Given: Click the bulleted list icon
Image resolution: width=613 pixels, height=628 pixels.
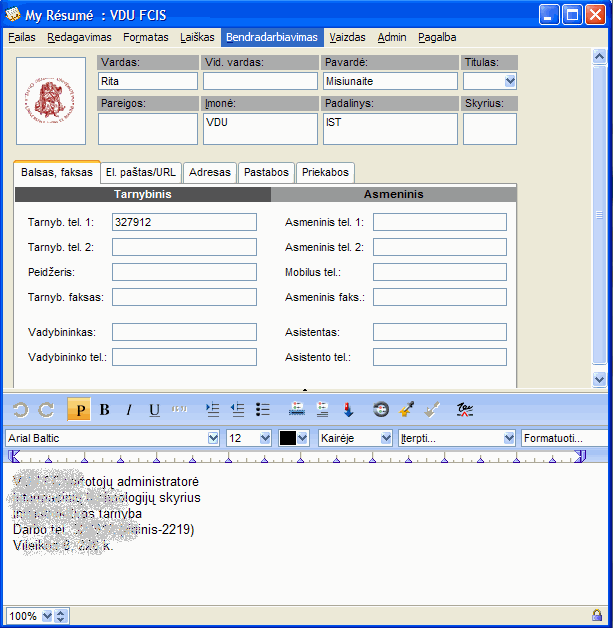Looking at the screenshot, I should [x=263, y=410].
